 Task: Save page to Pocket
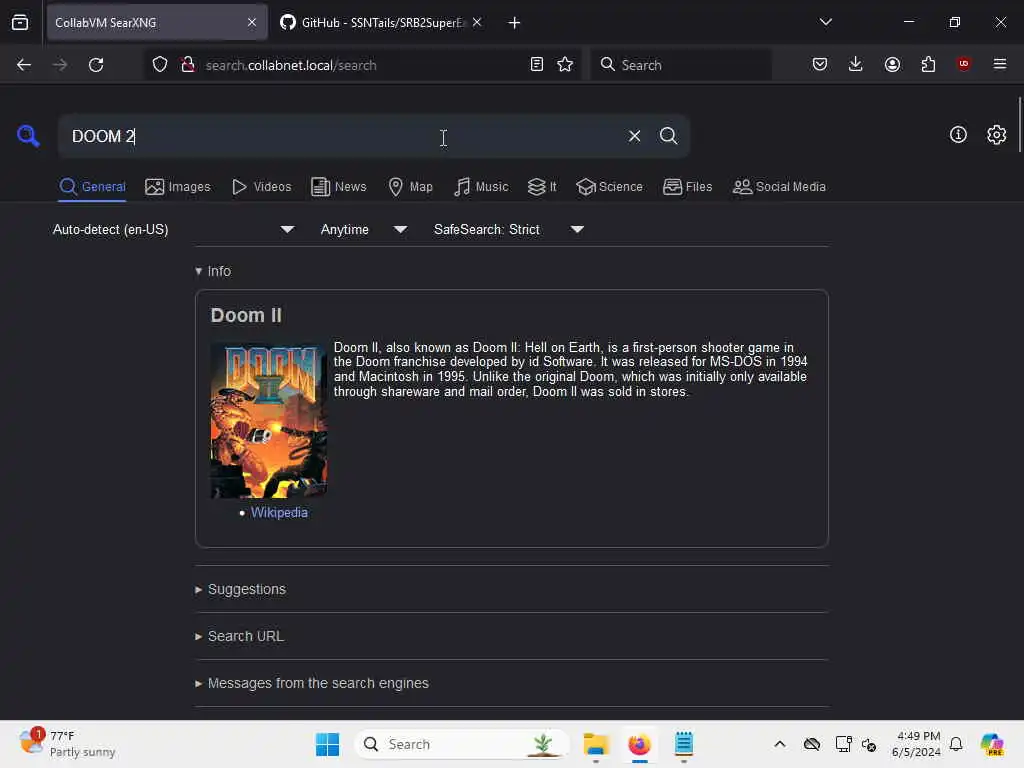click(820, 65)
